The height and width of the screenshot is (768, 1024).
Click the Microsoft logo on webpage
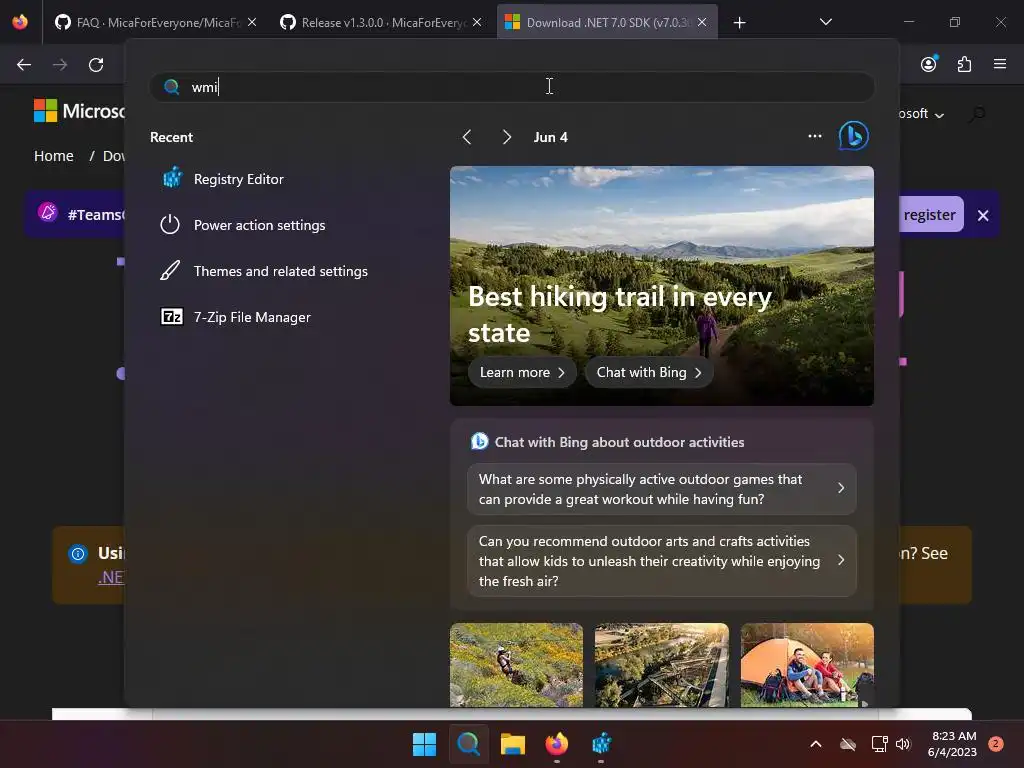coord(78,111)
